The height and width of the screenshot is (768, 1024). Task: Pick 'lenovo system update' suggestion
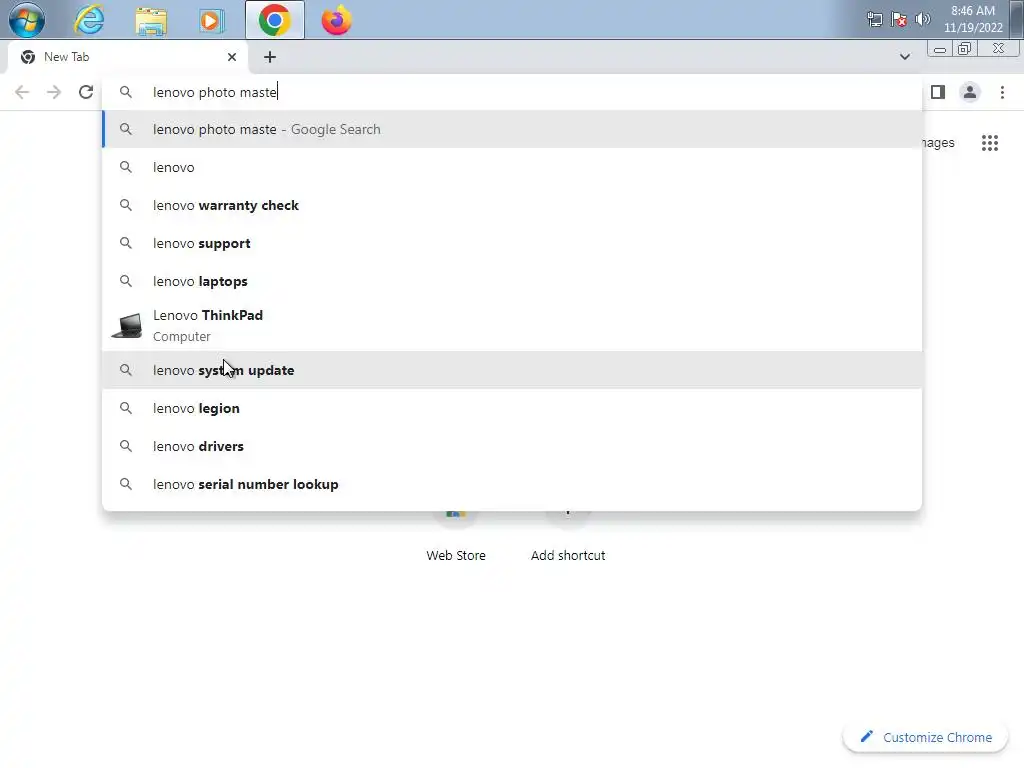click(512, 370)
